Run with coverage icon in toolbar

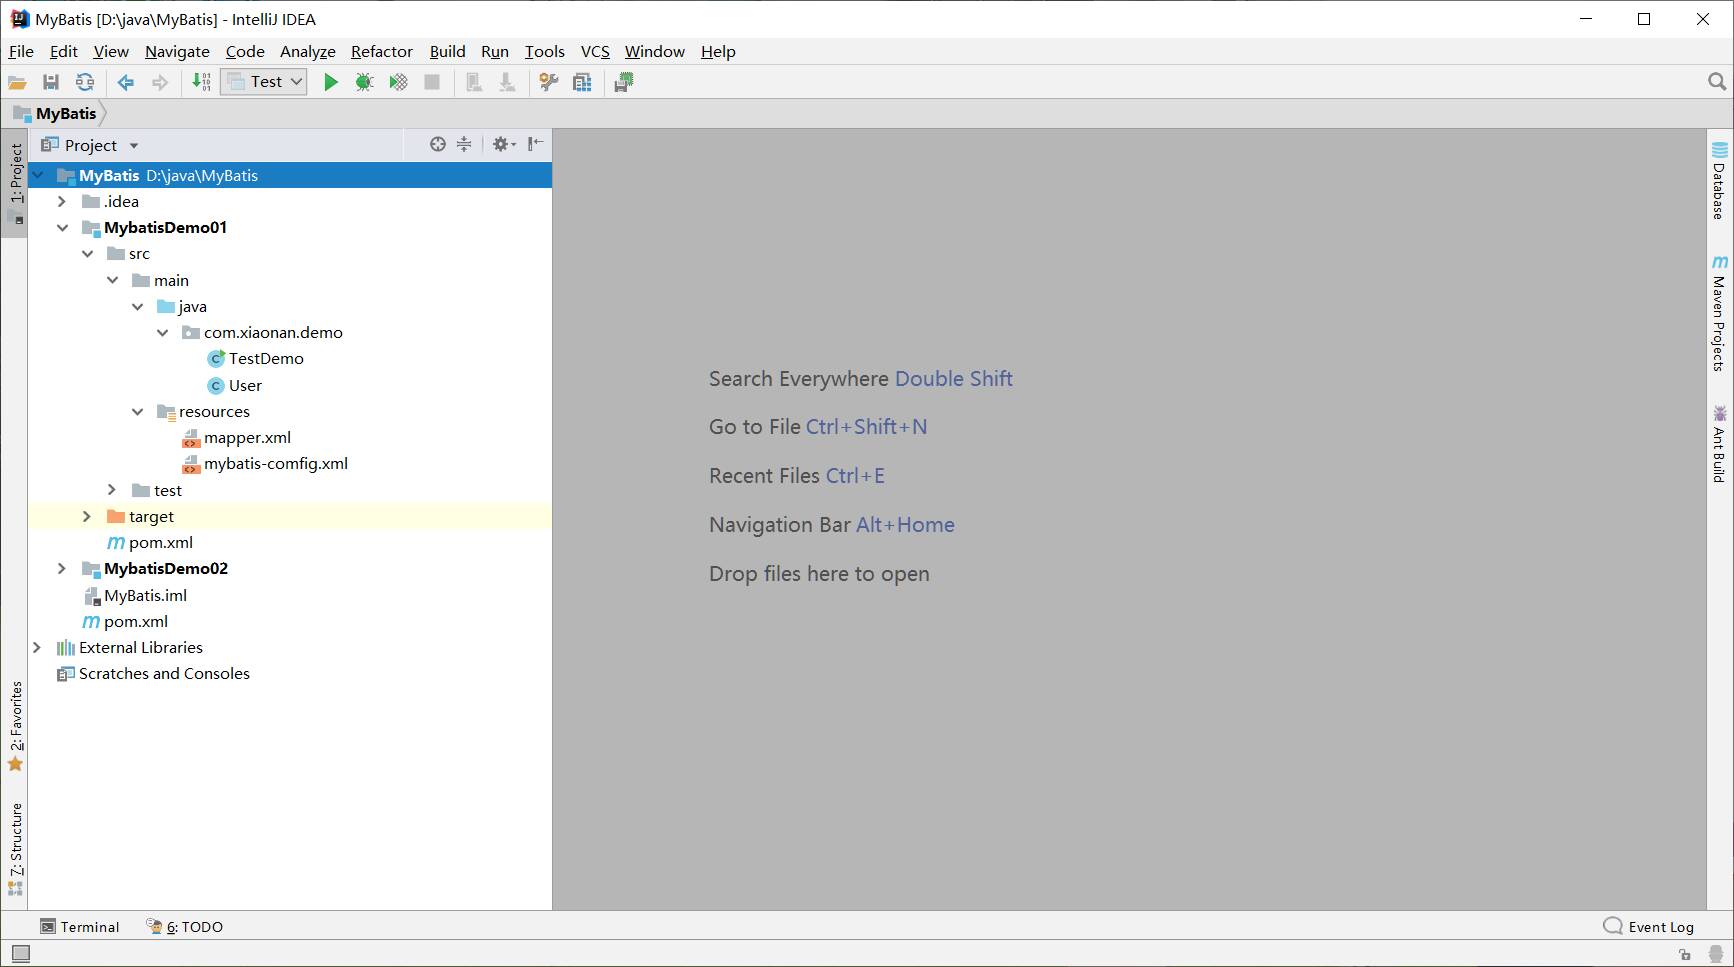tap(398, 82)
